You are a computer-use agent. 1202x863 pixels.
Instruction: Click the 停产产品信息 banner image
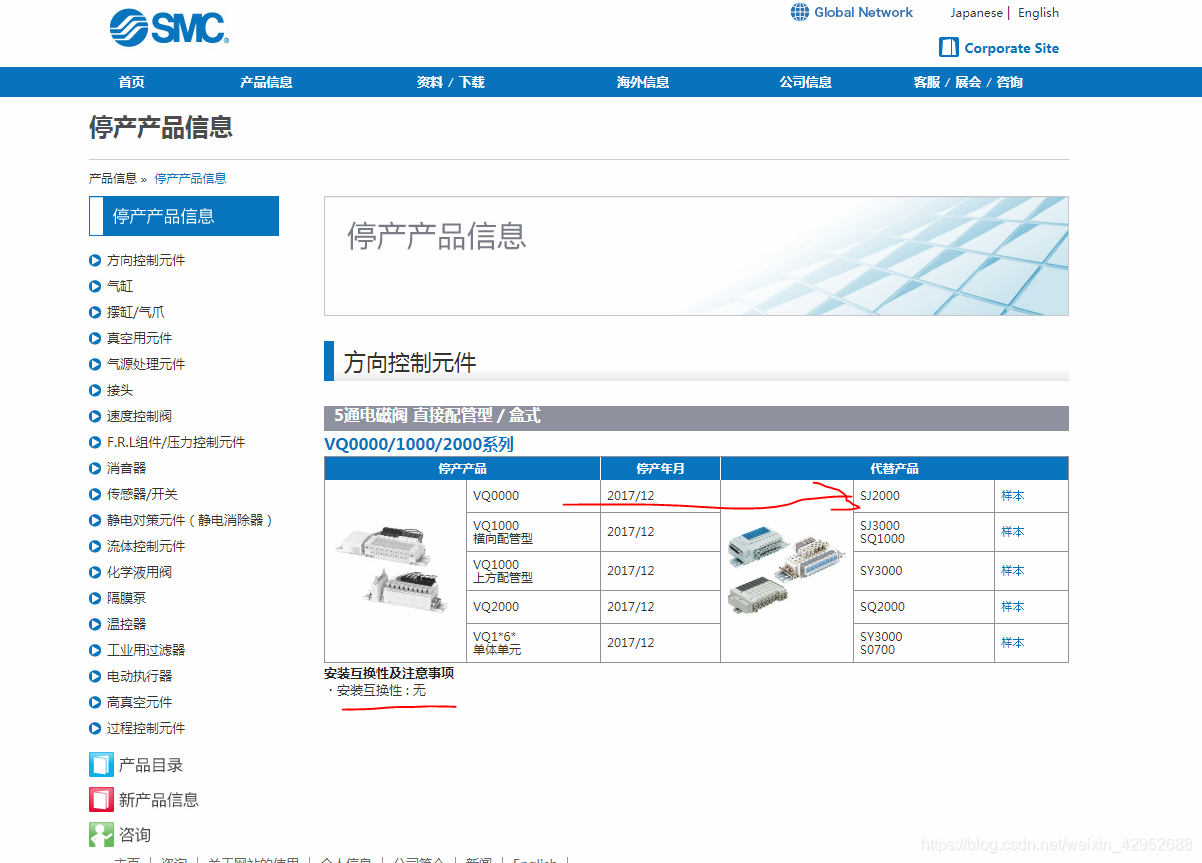[x=696, y=256]
